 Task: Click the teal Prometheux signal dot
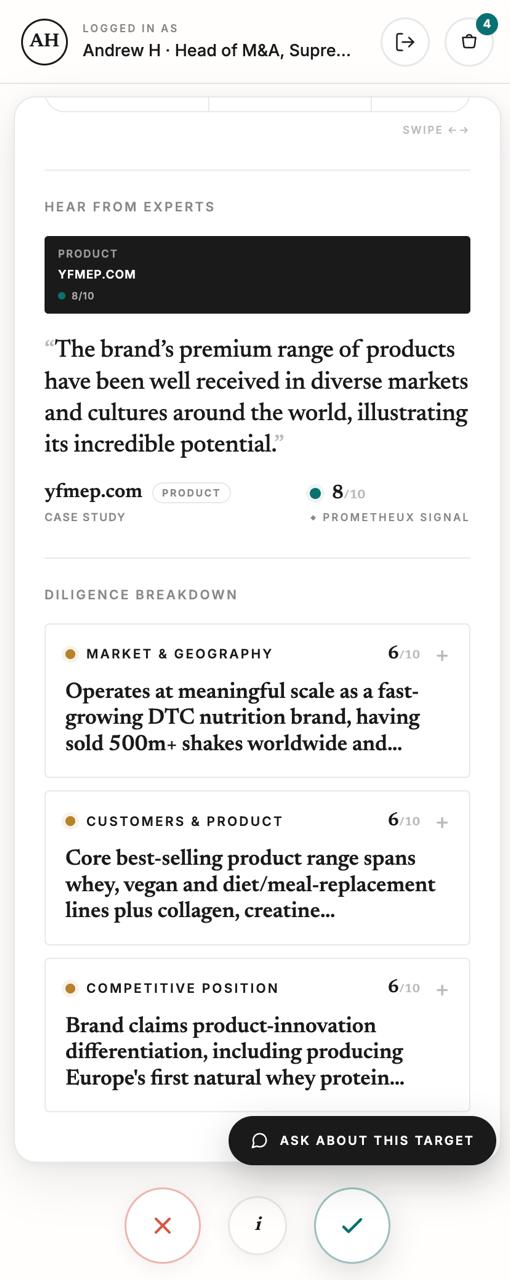pos(315,493)
